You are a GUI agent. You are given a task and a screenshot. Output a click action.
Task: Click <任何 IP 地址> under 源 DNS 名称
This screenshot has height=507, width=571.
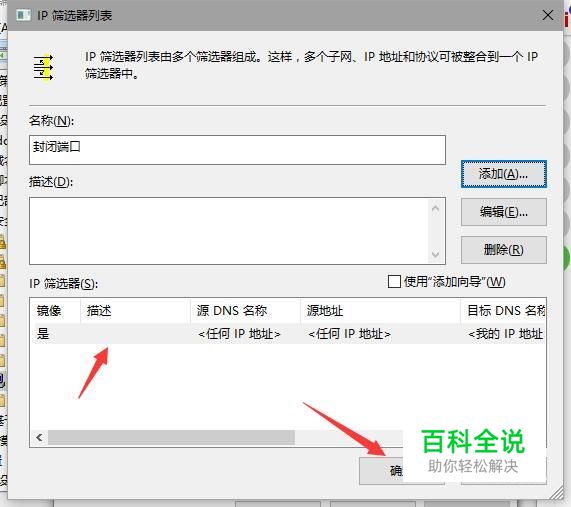[x=239, y=334]
